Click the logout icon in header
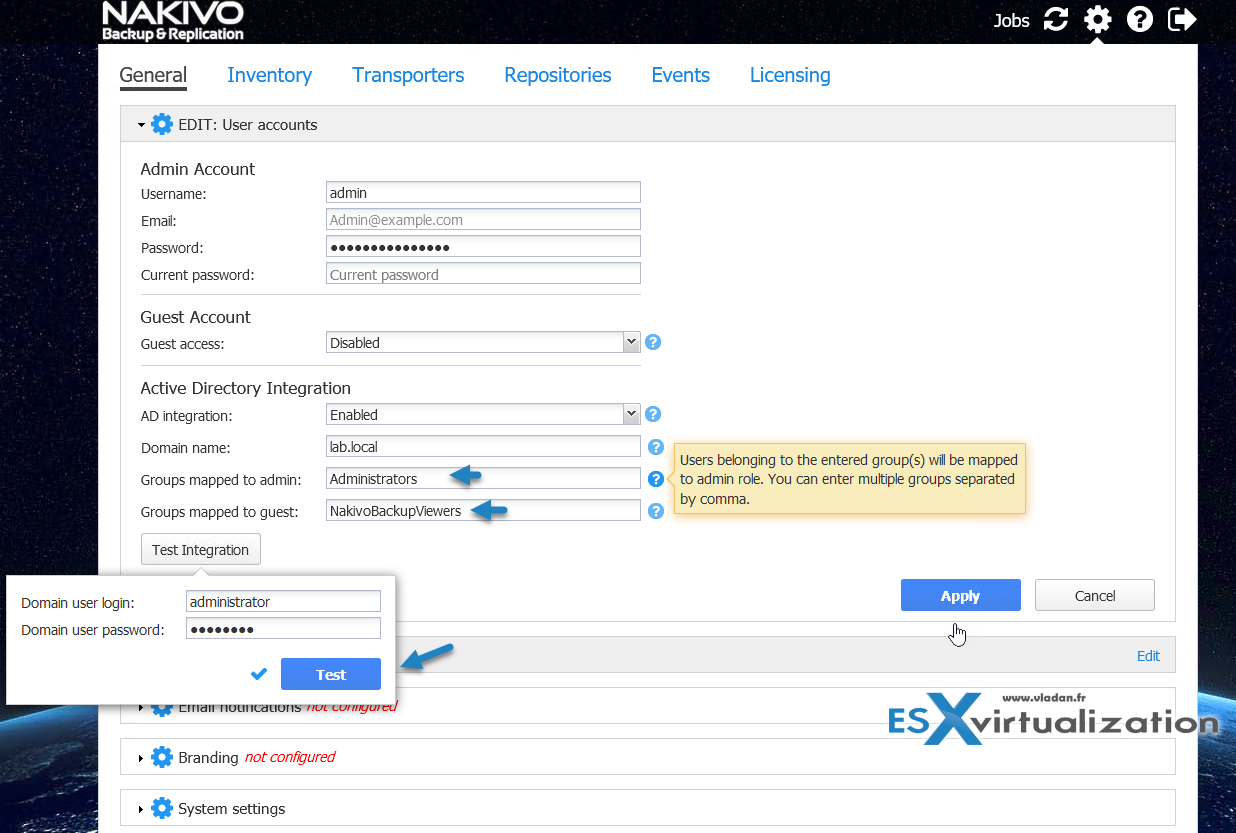This screenshot has height=833, width=1236. (1182, 19)
